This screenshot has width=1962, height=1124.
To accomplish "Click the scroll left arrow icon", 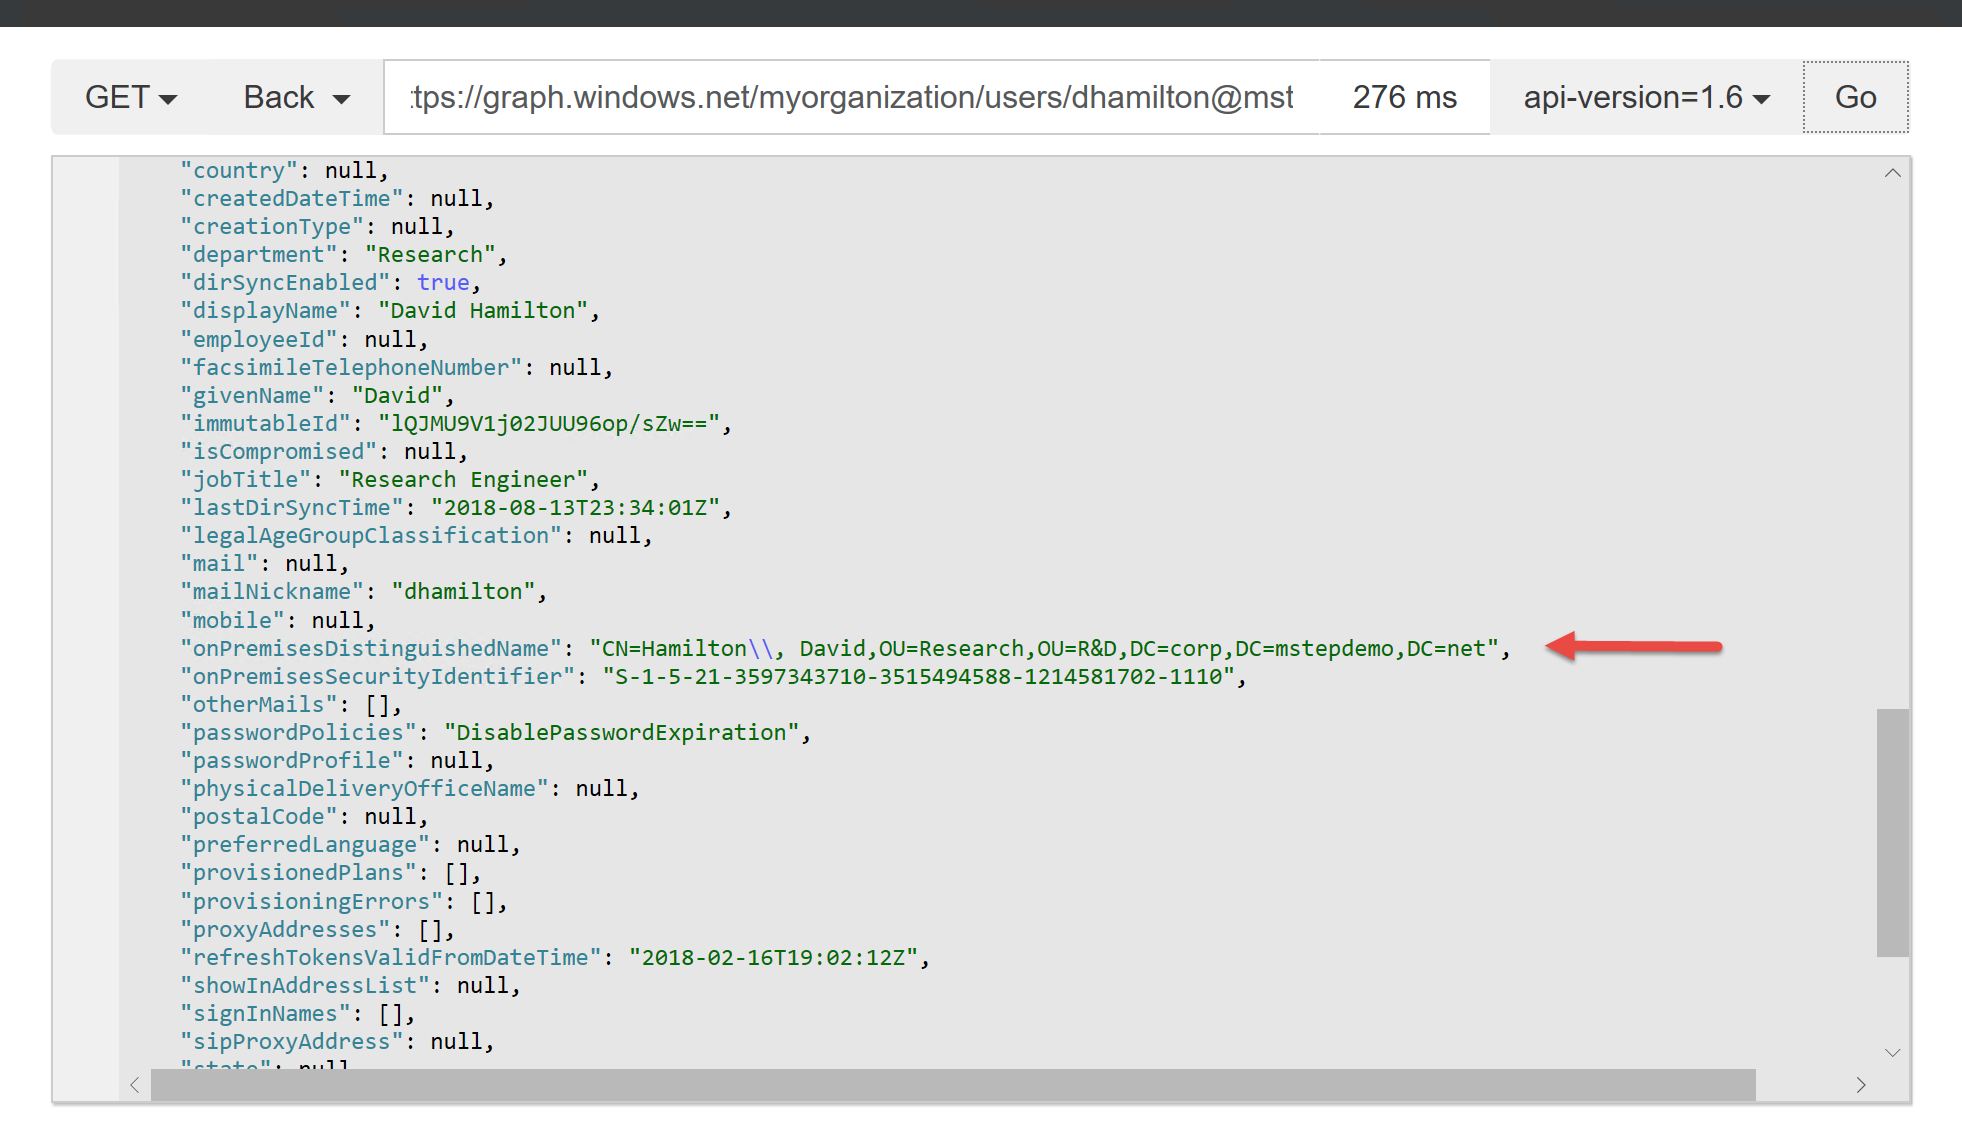I will point(135,1085).
